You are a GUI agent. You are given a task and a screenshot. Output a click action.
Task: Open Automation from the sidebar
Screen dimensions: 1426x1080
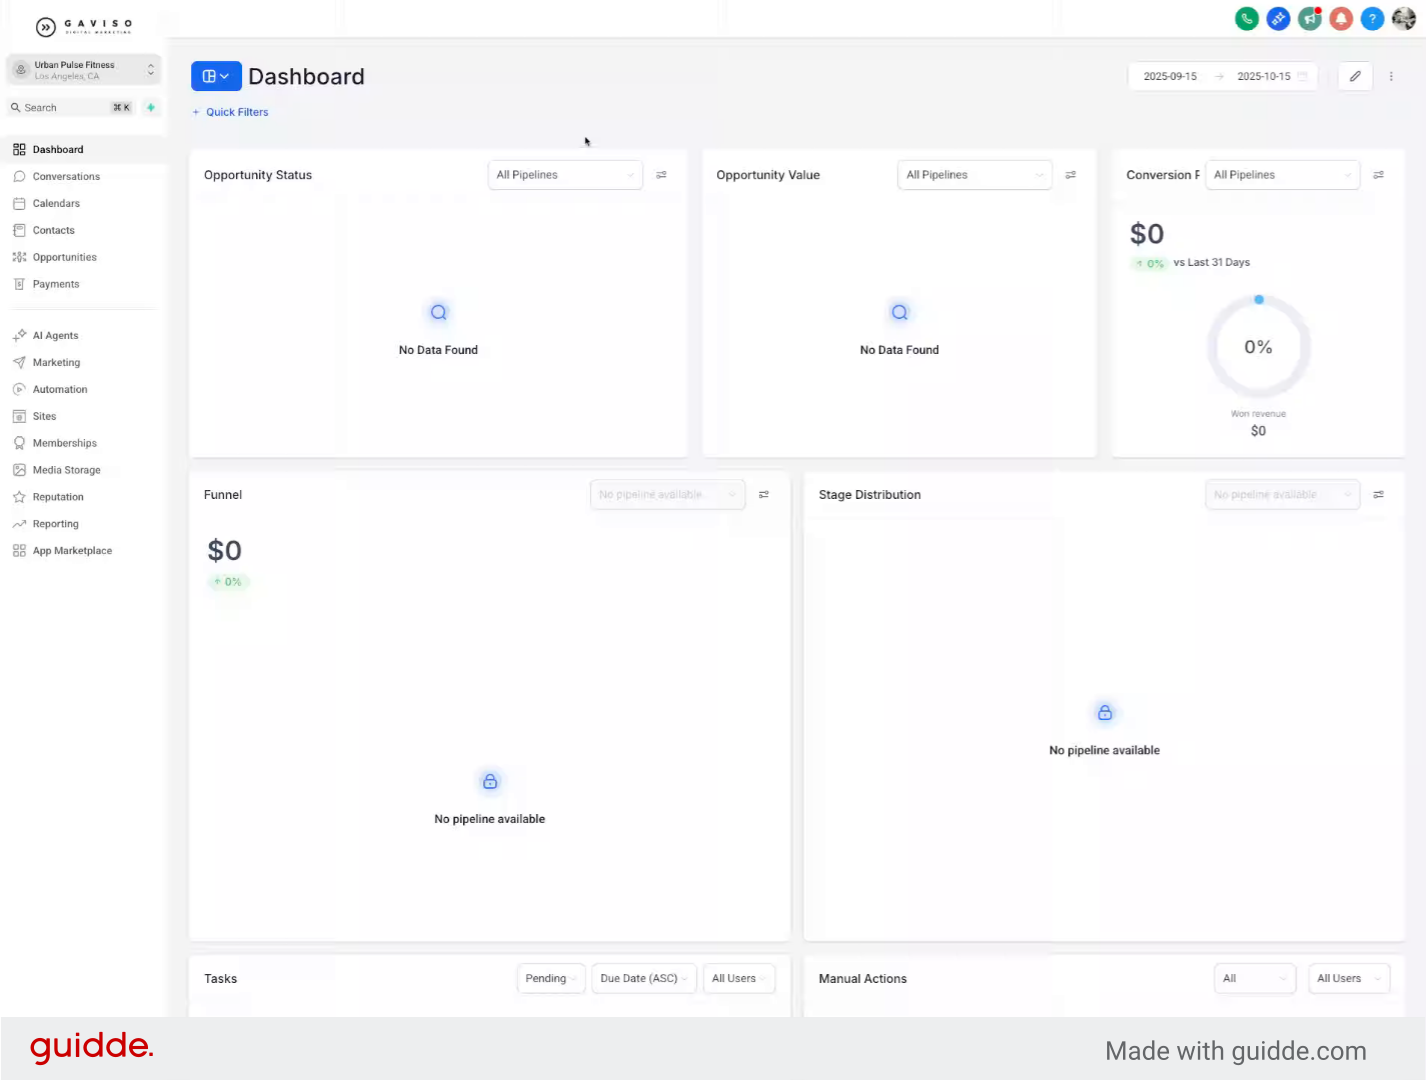tap(60, 390)
